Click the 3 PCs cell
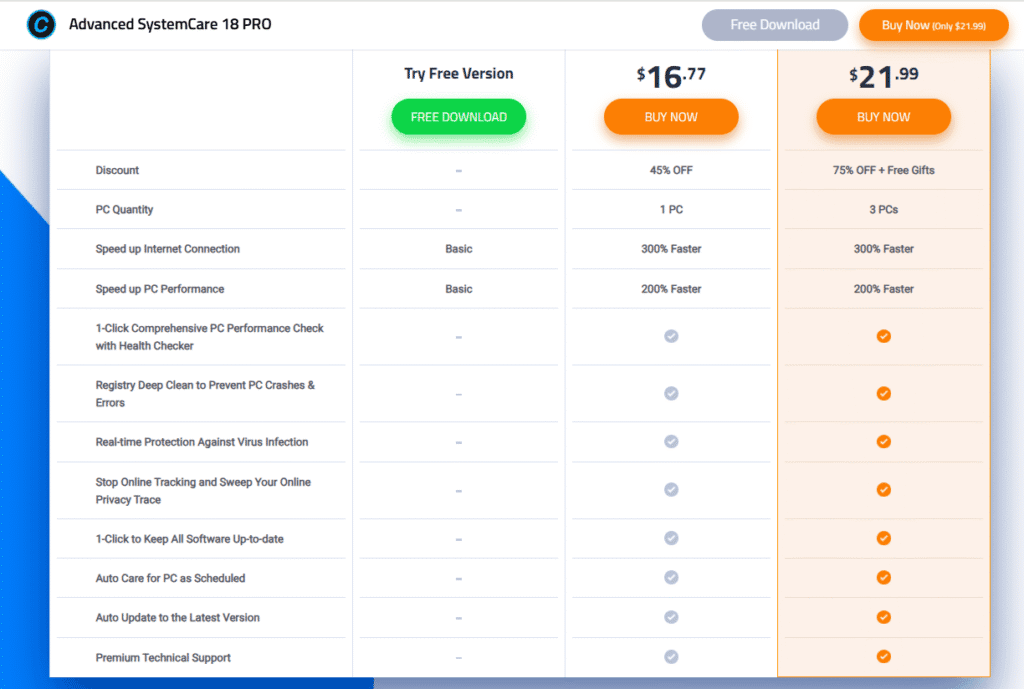1024x689 pixels. [x=884, y=210]
